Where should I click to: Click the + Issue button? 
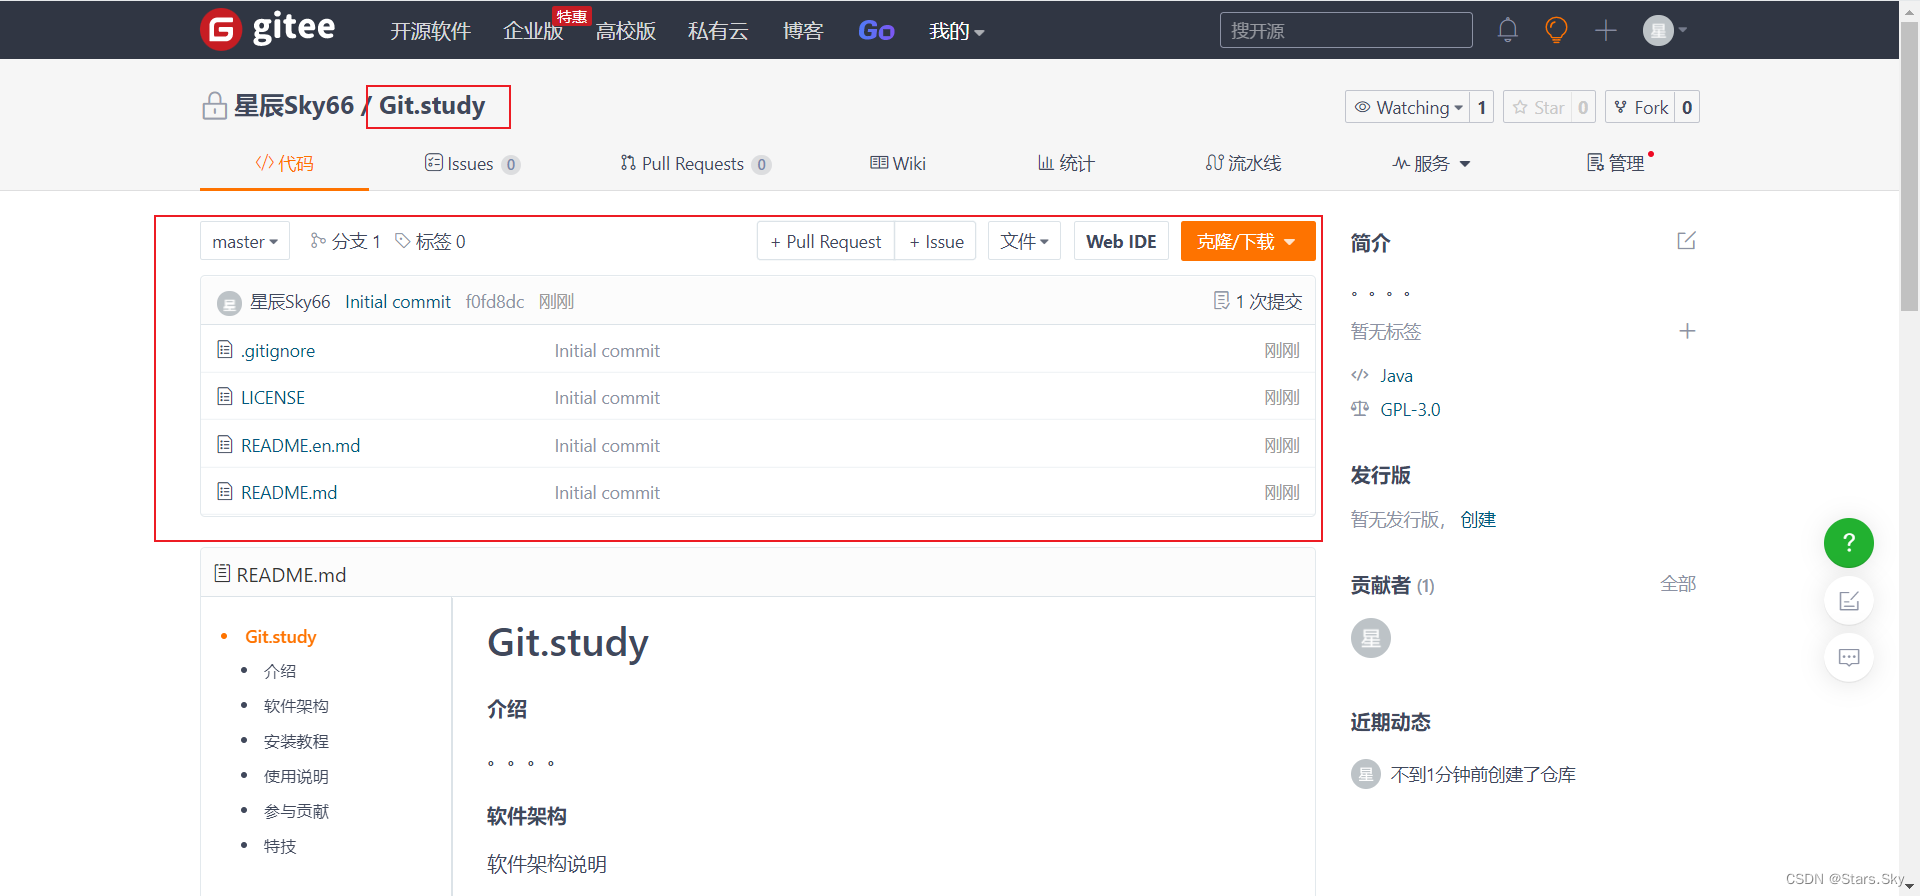pyautogui.click(x=936, y=241)
